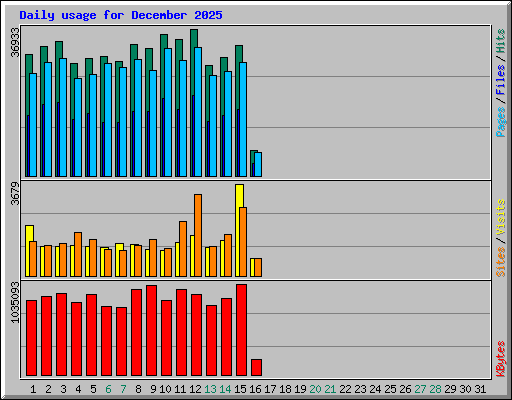Click the short cyan pages bar for day 16
Viewport: 512px width, 400px height.
258,164
